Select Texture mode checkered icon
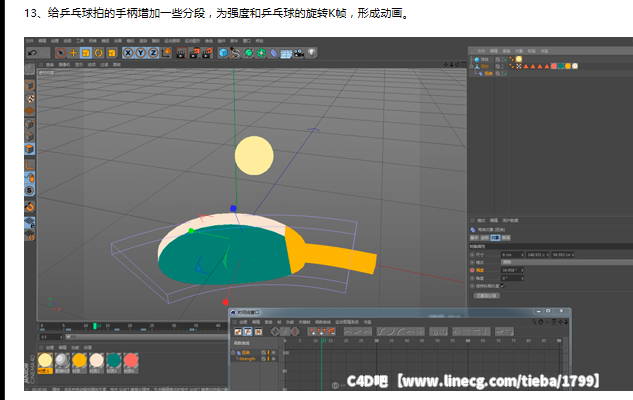 (x=29, y=98)
